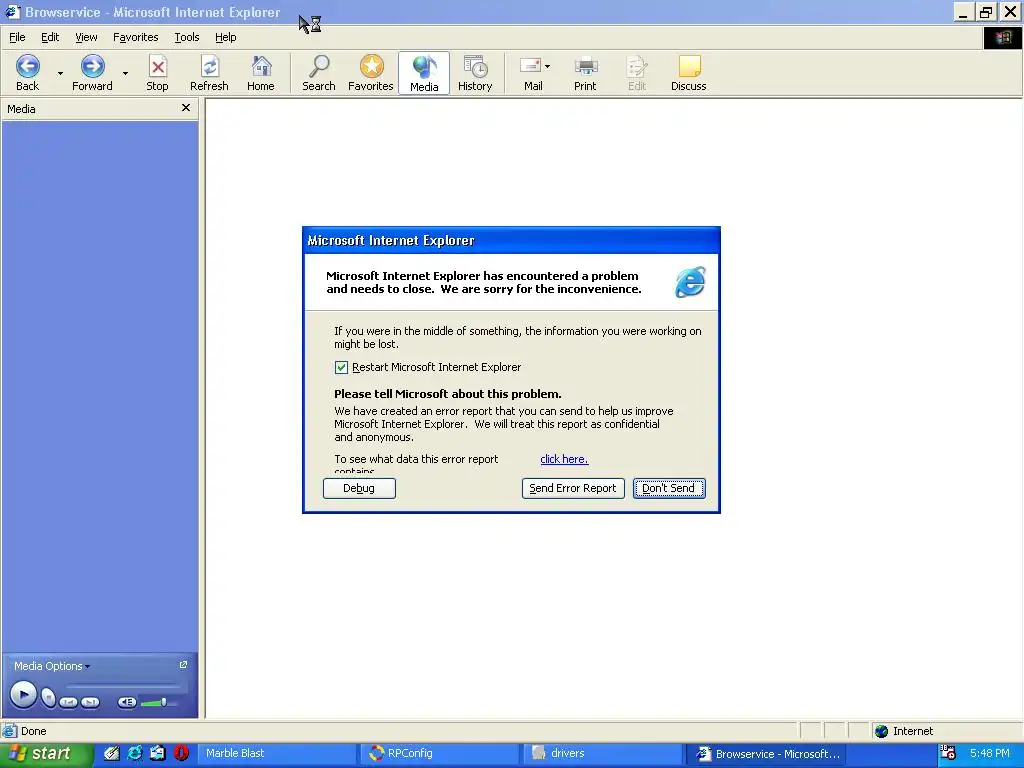Click the Internet zone globe icon
This screenshot has width=1024, height=768.
pyautogui.click(x=882, y=731)
